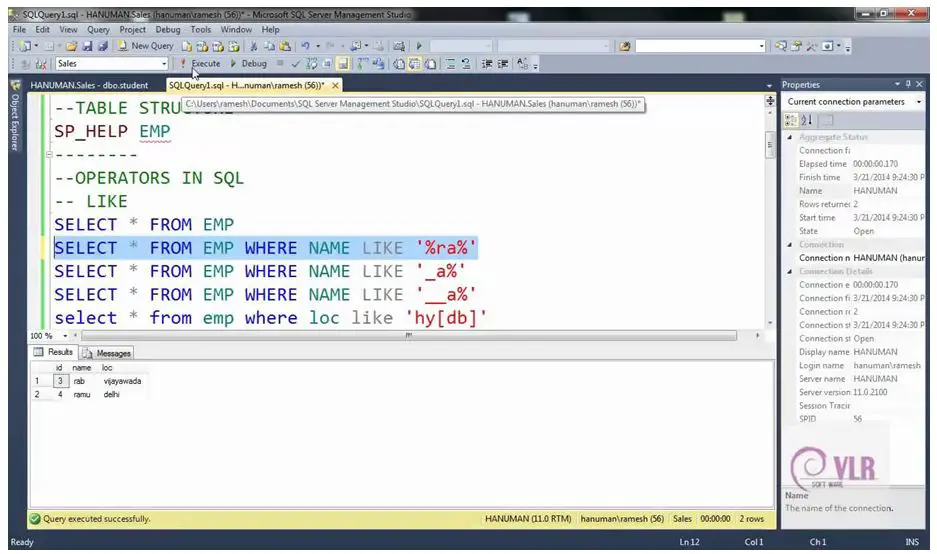This screenshot has height=554, width=937.
Task: Click the Increase Indent icon
Action: click(503, 64)
